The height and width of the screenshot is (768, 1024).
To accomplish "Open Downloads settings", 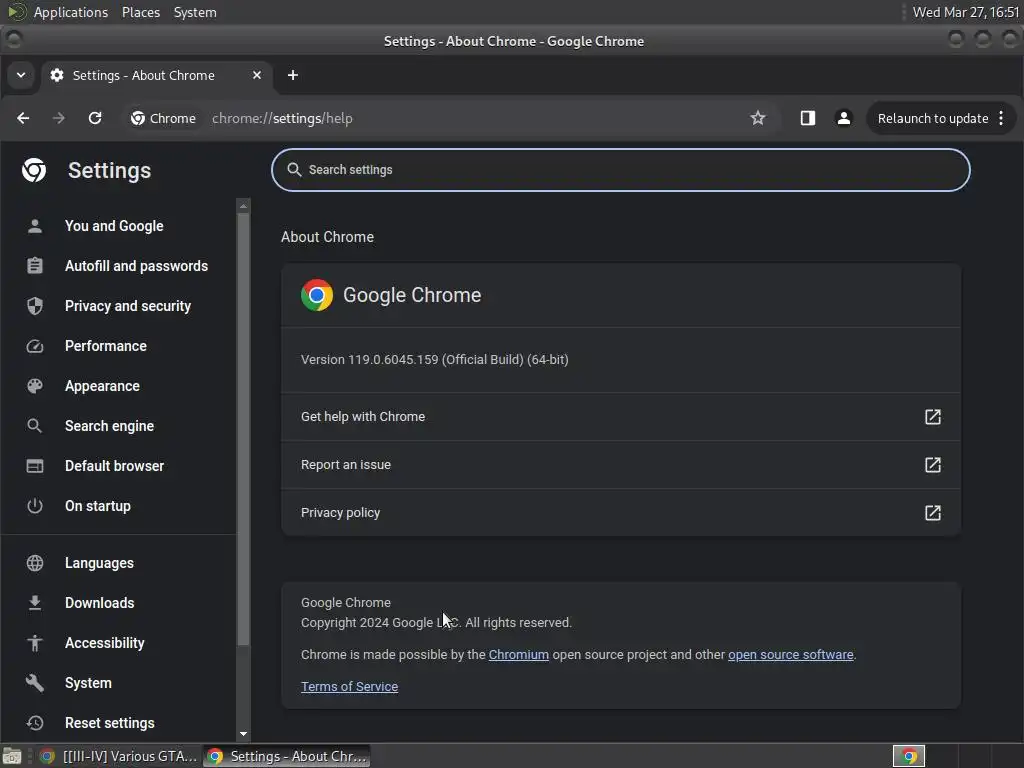I will (x=100, y=603).
